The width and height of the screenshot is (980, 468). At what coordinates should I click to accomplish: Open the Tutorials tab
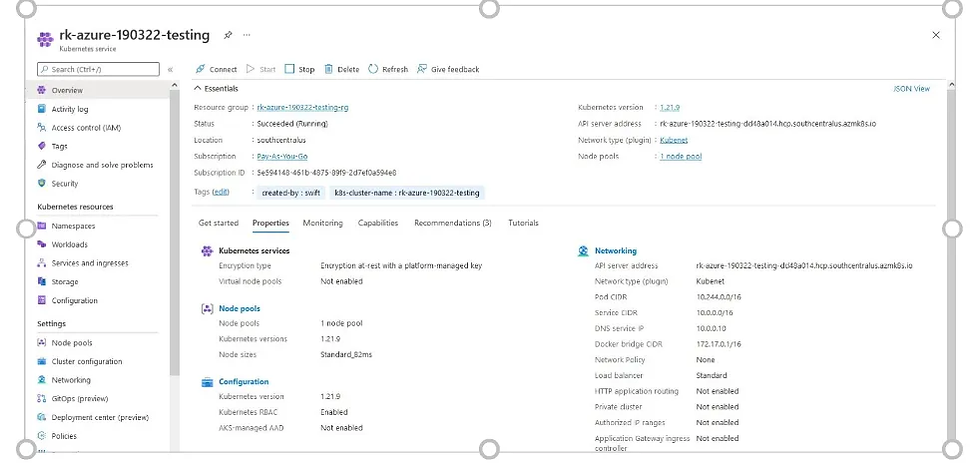[523, 223]
